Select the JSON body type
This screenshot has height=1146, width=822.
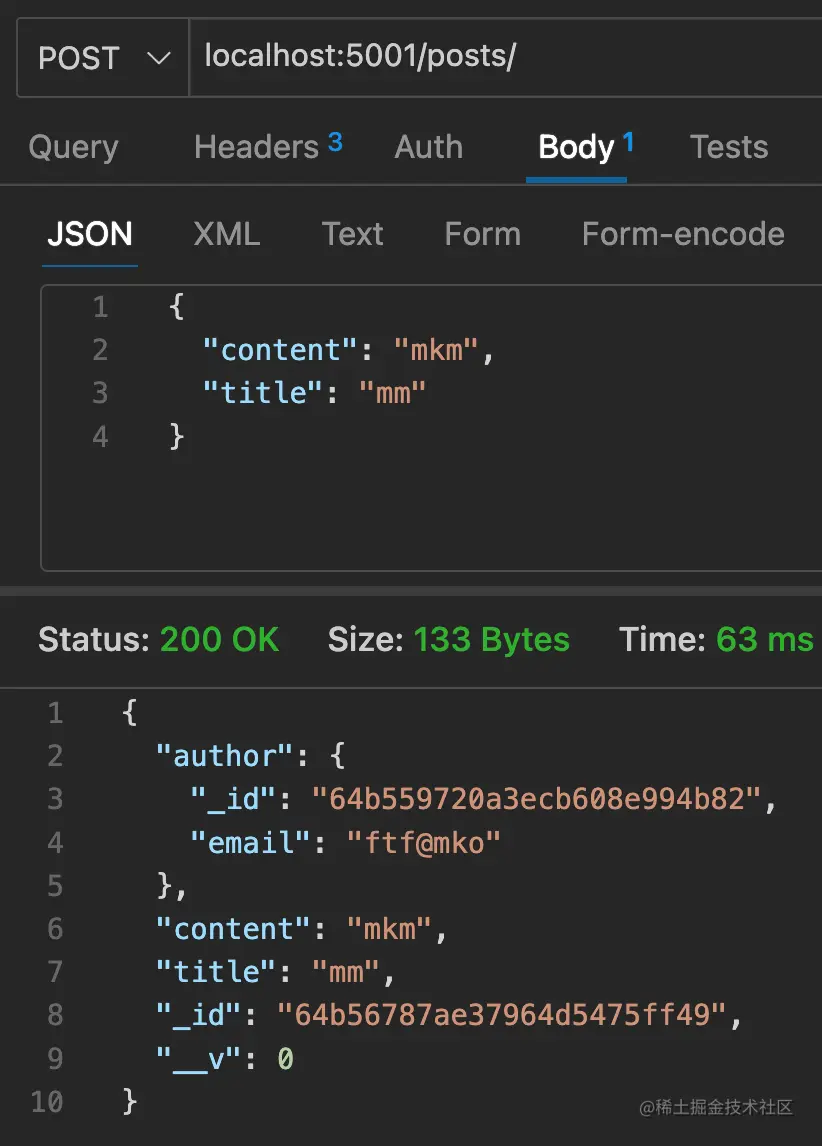click(x=90, y=234)
